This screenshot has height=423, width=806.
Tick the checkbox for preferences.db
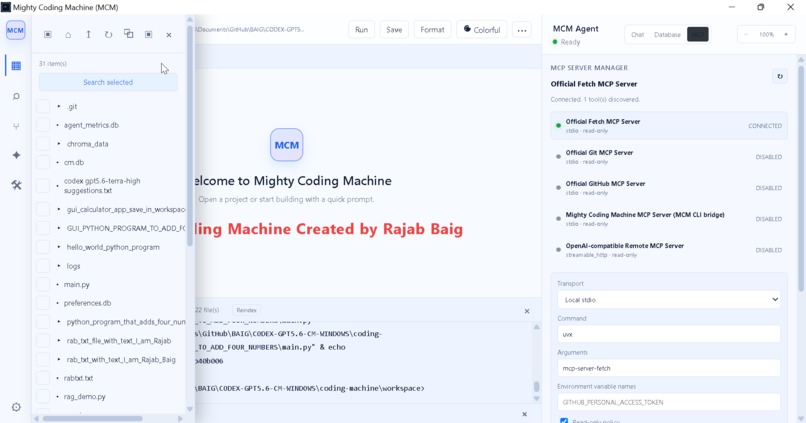(x=43, y=303)
